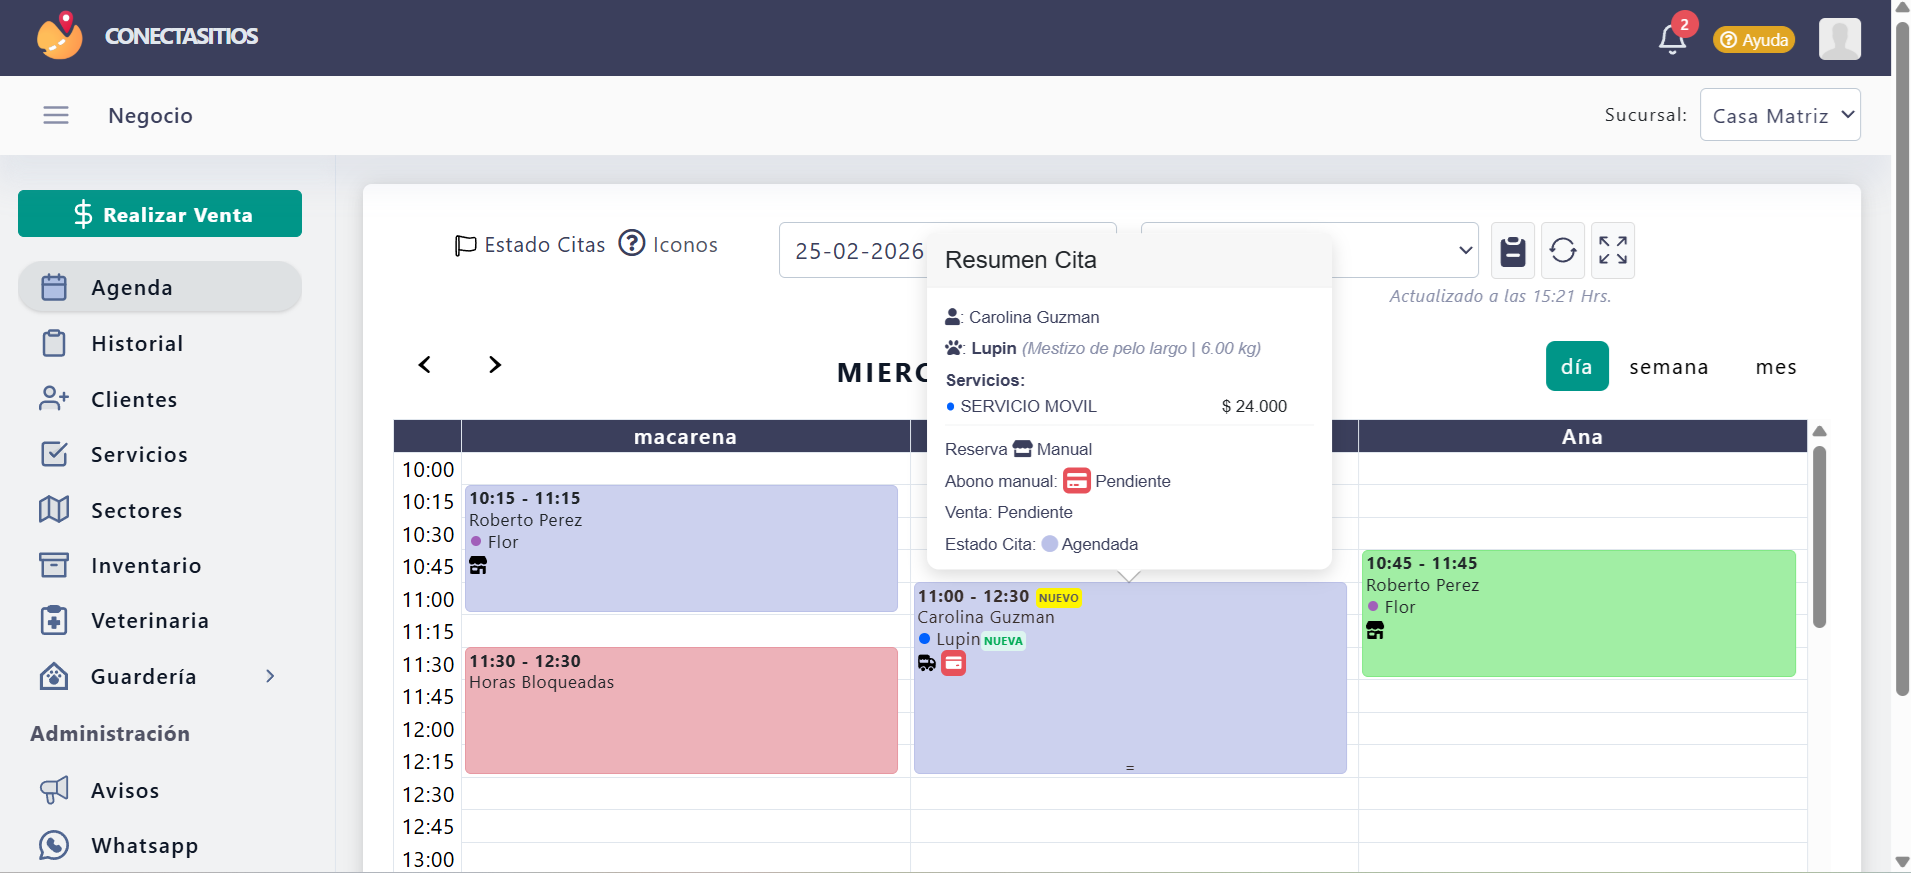The image size is (1911, 873).
Task: Switch calendar to mes view
Action: (1775, 367)
